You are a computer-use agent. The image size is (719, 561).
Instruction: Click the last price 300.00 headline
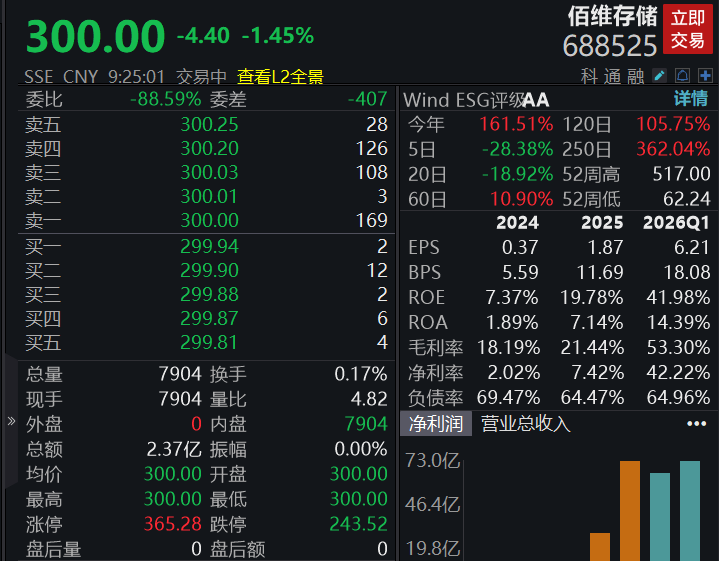tap(95, 36)
